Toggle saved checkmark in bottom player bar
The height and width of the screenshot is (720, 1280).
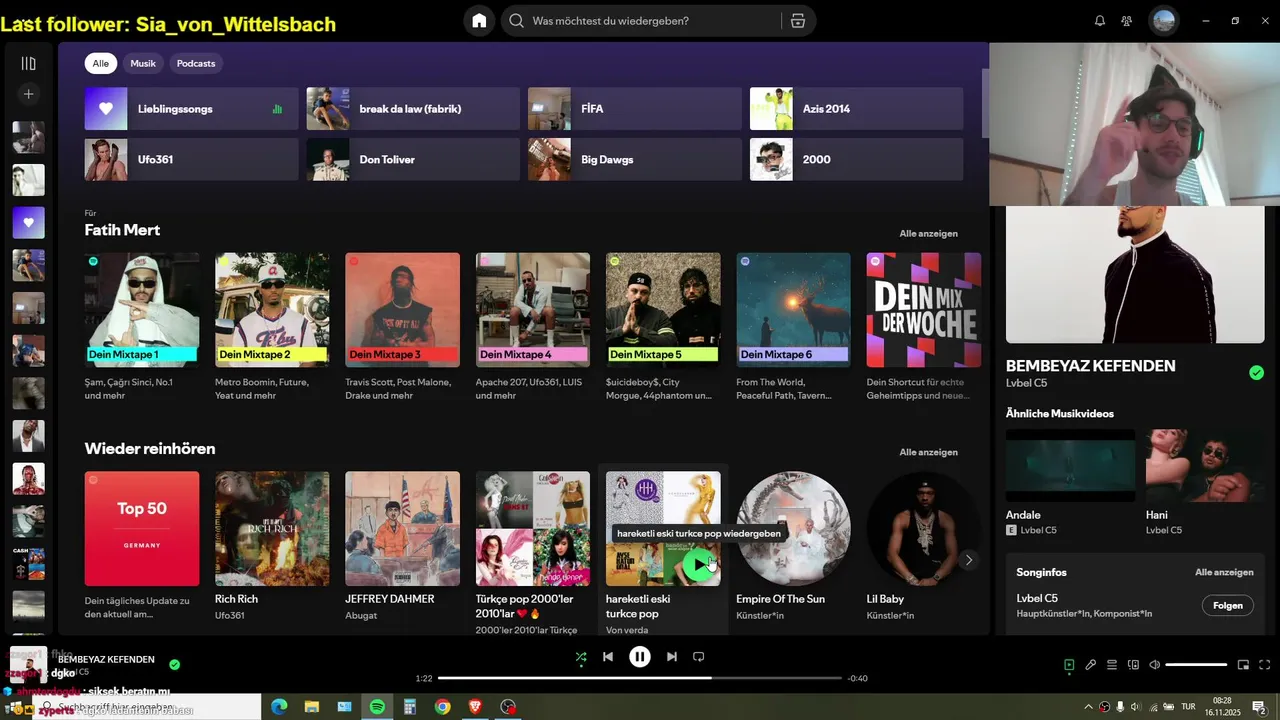tap(175, 664)
